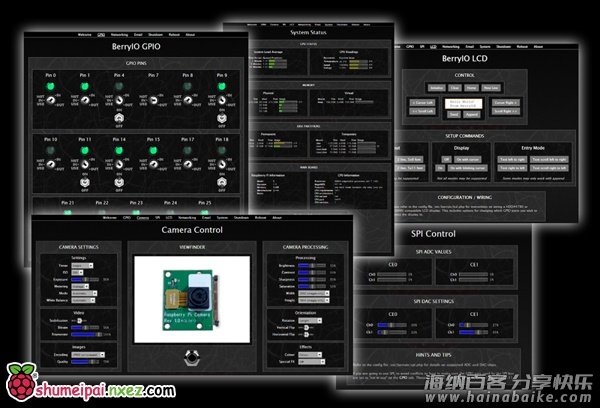This screenshot has width=600, height=408.
Task: Open the camera Metering dropdown
Action: pyautogui.click(x=80, y=286)
